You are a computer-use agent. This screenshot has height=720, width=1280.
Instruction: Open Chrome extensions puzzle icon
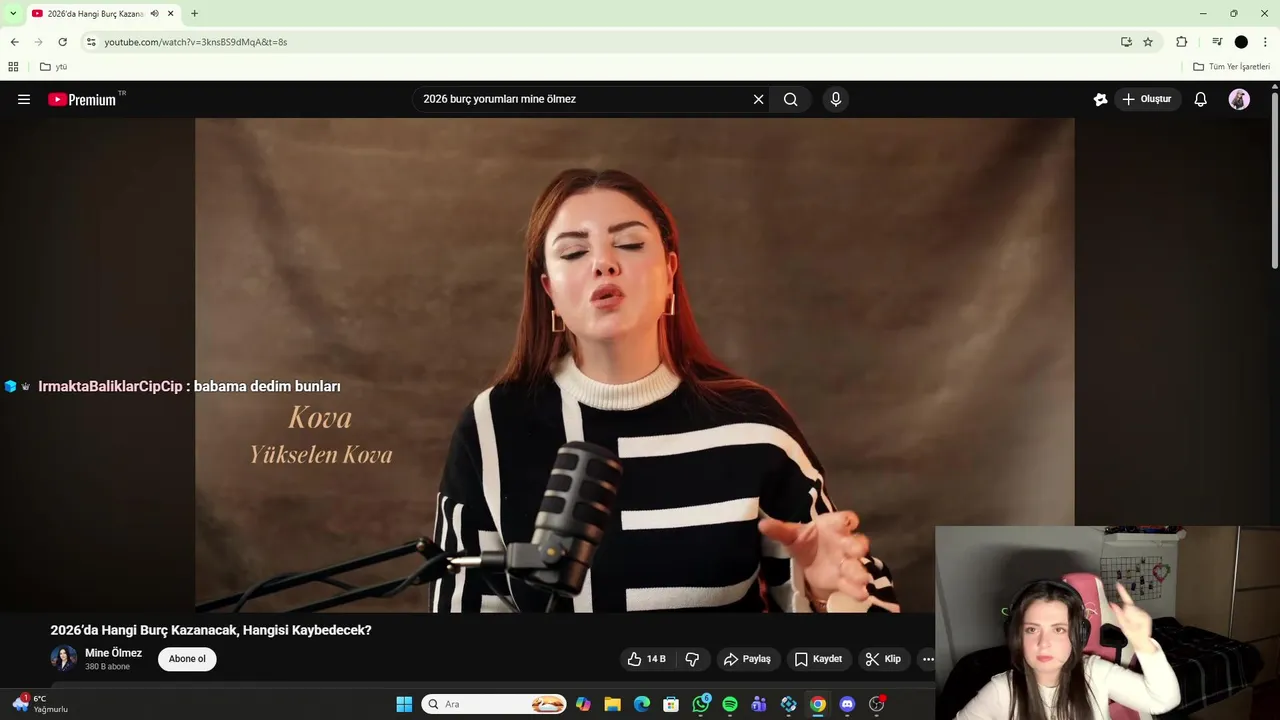[x=1181, y=42]
